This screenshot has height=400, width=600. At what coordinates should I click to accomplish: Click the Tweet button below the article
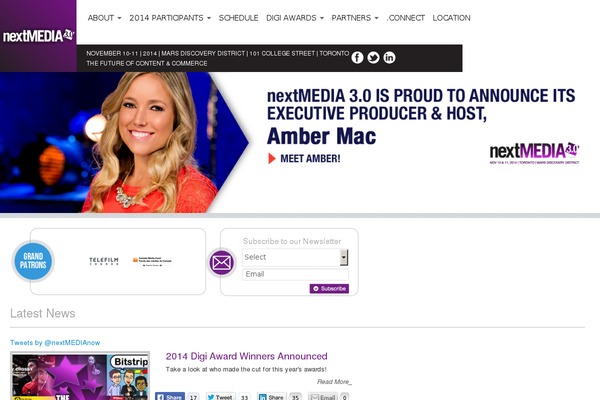[220, 397]
